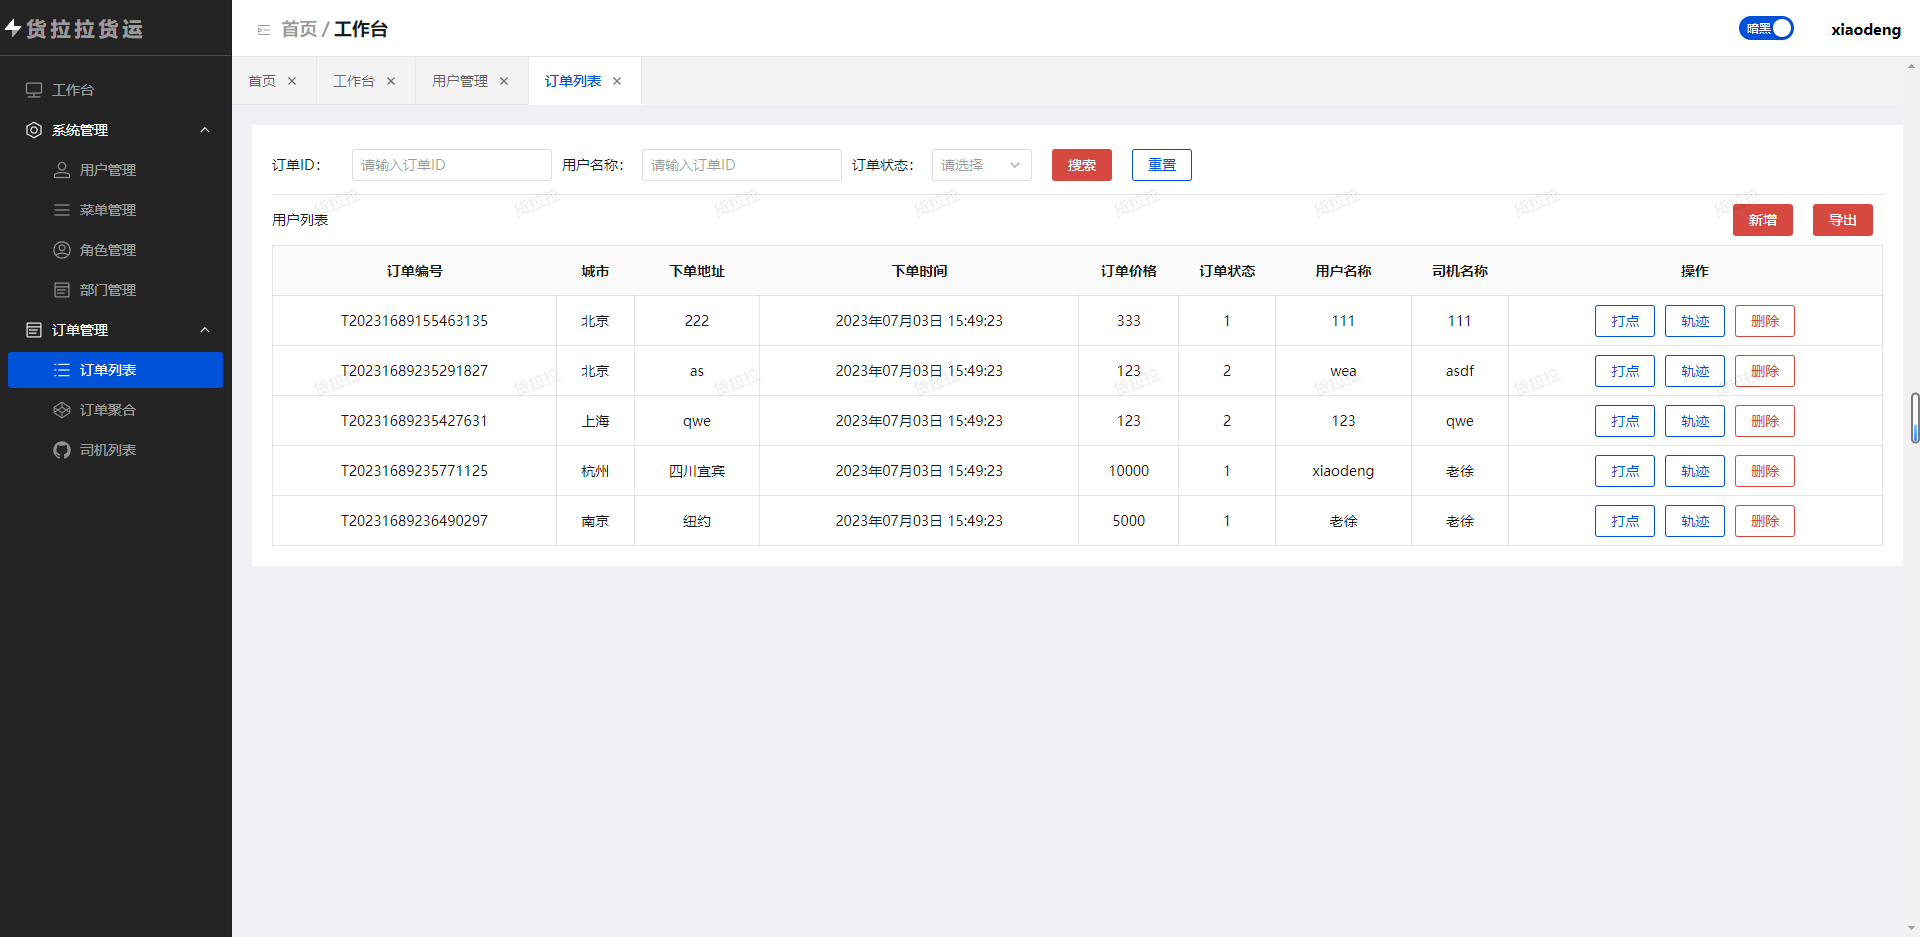Click 轨迹 for order T20231689235291827
The width and height of the screenshot is (1920, 937).
click(1695, 371)
